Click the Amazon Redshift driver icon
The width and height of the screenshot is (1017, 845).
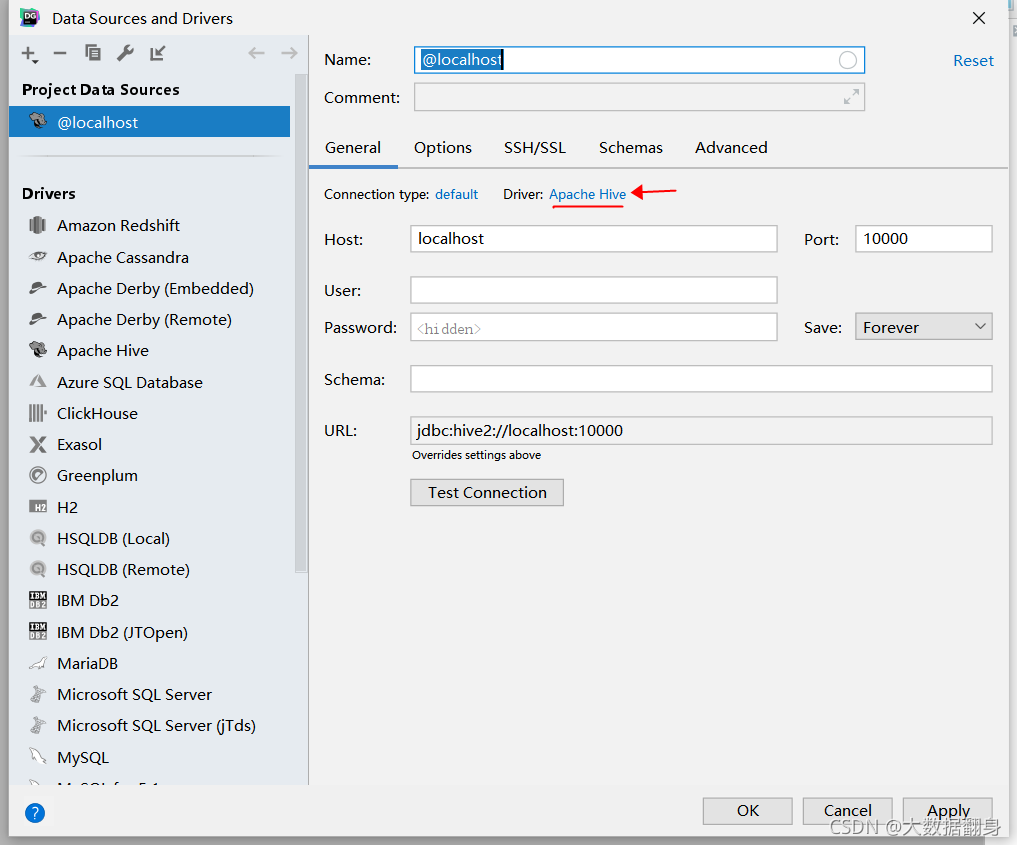38,225
